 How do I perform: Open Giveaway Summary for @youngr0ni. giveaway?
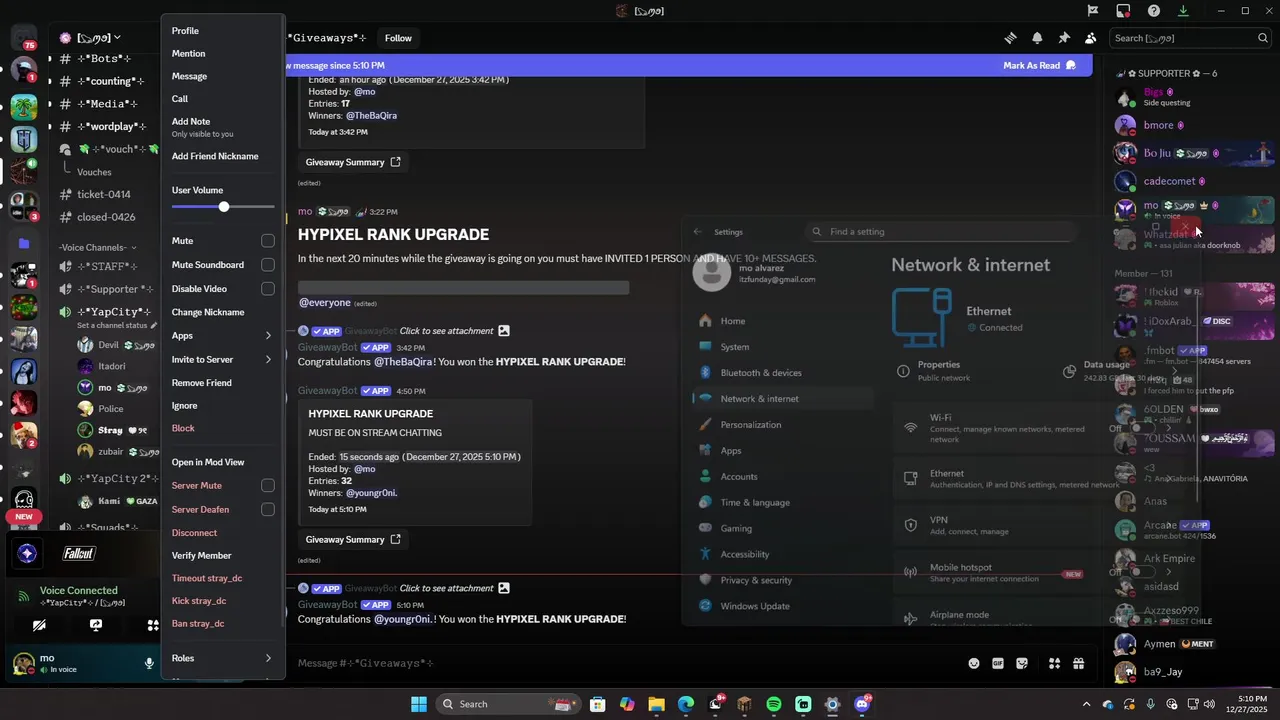click(x=353, y=539)
